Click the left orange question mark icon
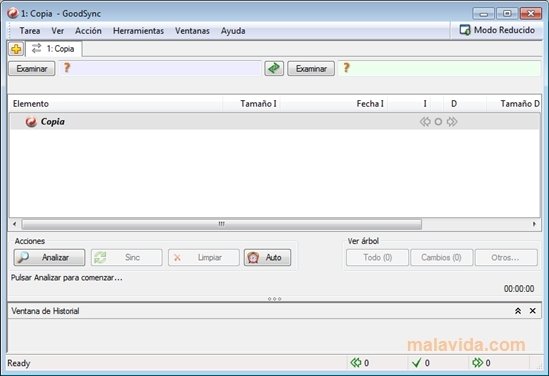Viewport: 549px width, 376px height. coord(67,68)
